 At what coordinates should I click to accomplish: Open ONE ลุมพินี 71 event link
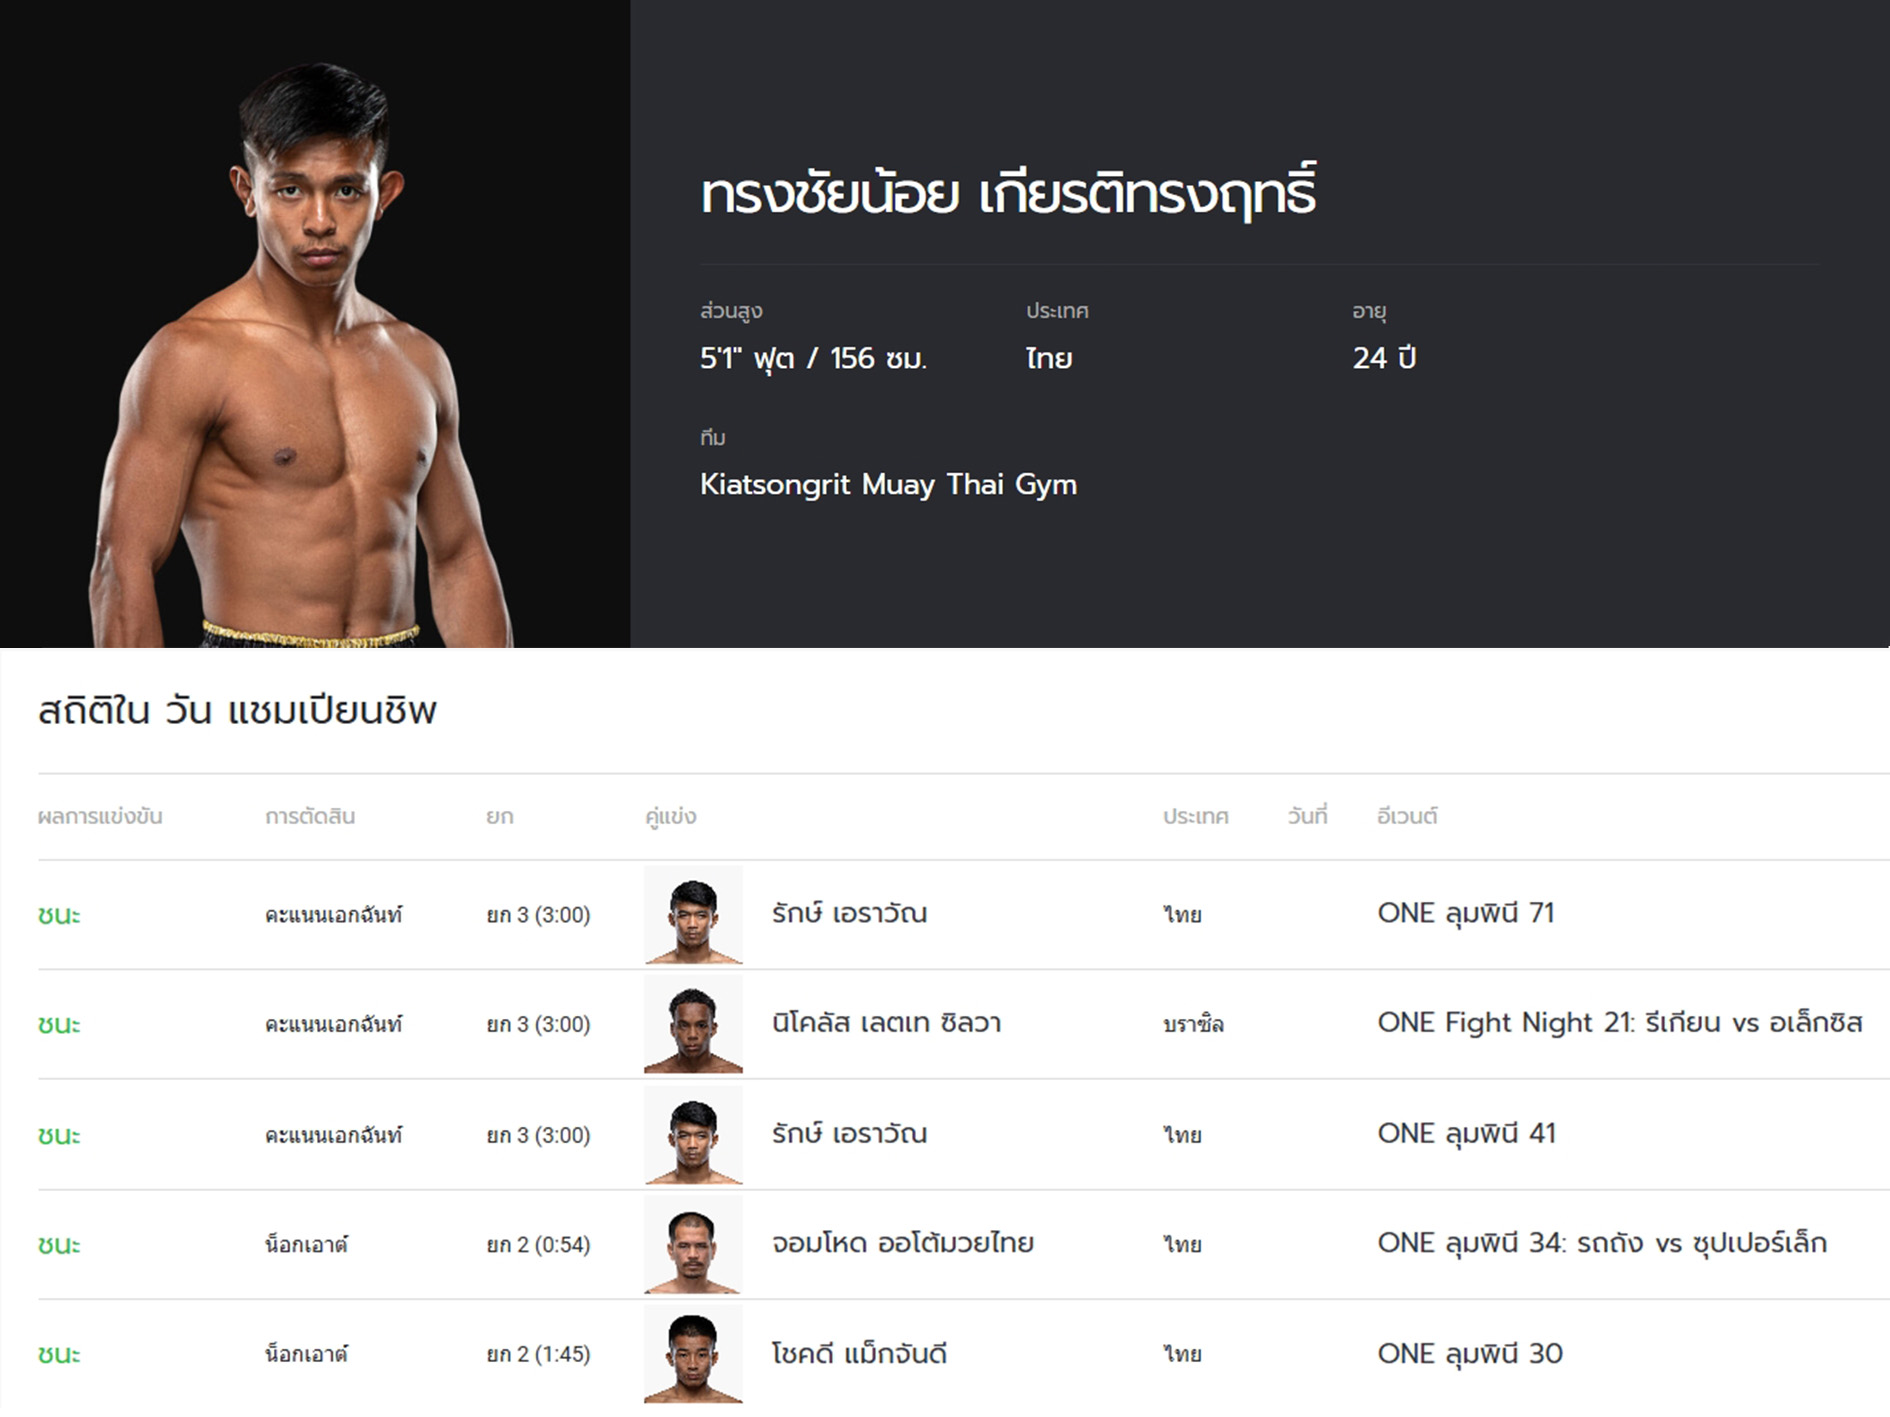(x=1465, y=913)
